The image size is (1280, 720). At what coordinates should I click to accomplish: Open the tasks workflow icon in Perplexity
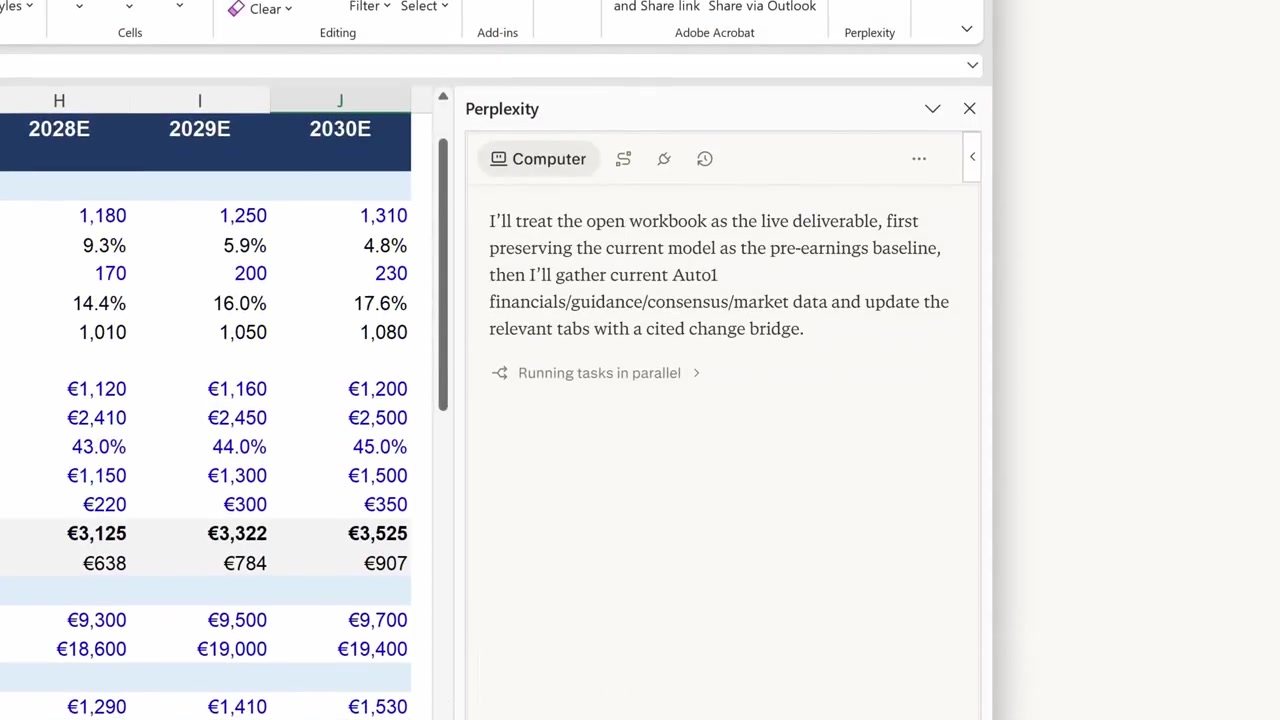pos(623,159)
